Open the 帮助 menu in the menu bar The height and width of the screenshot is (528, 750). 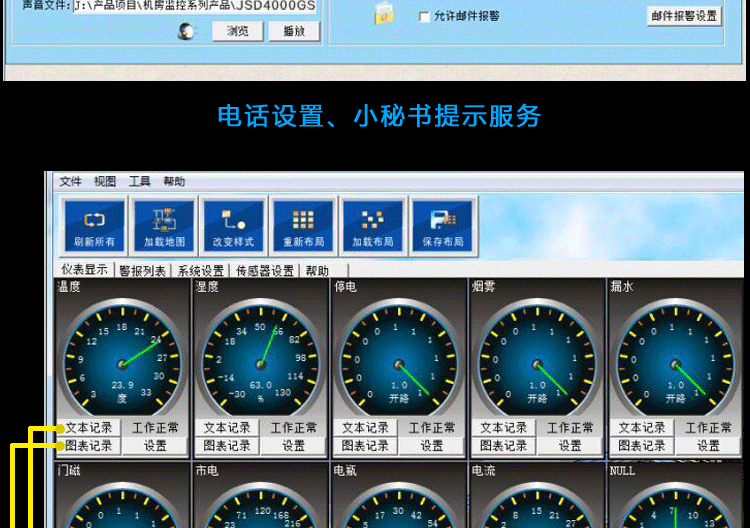(174, 182)
